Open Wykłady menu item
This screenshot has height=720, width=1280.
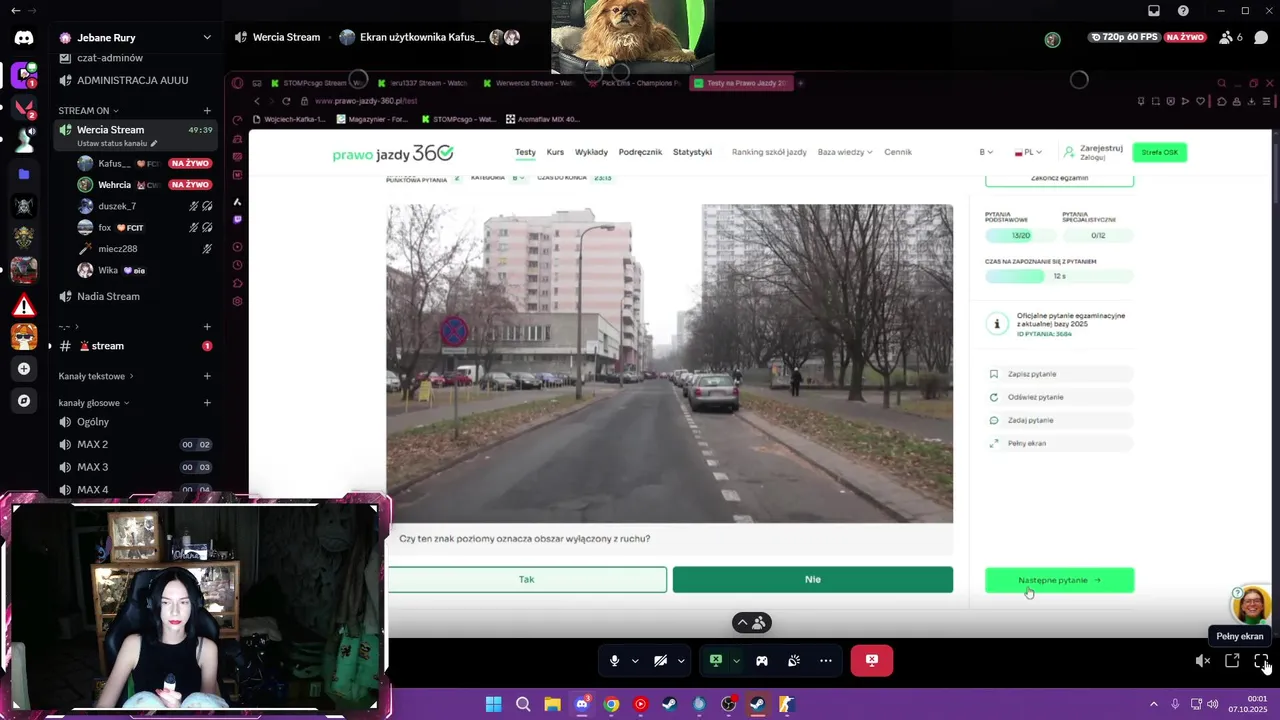[x=591, y=152]
